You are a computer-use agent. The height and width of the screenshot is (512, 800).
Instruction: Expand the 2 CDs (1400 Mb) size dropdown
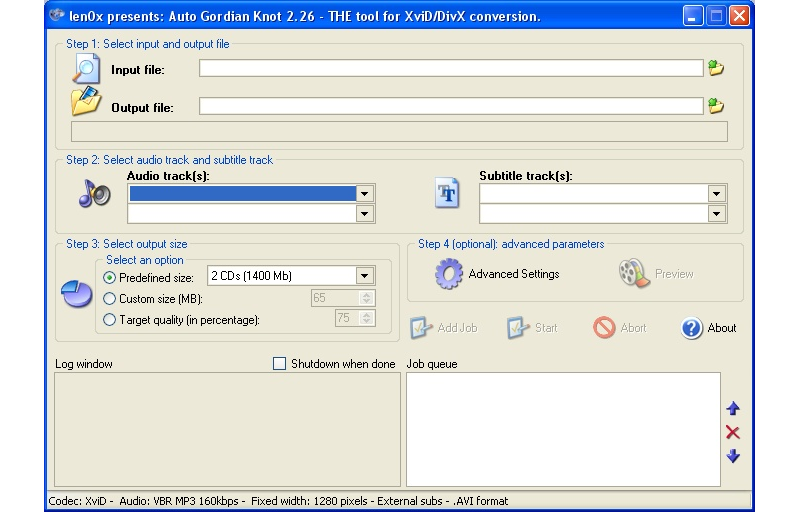pos(364,276)
